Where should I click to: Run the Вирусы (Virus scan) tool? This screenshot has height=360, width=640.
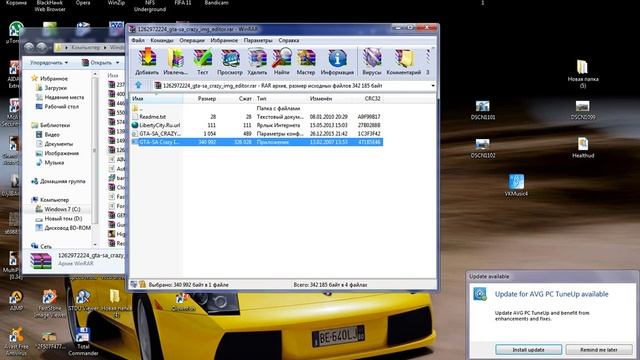[371, 62]
